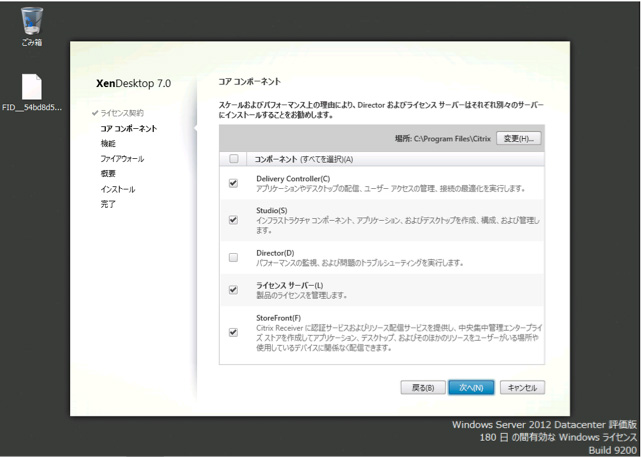This screenshot has height=457, width=641.
Task: Uncheck the StoreFront(F) checkbox
Action: click(x=233, y=332)
